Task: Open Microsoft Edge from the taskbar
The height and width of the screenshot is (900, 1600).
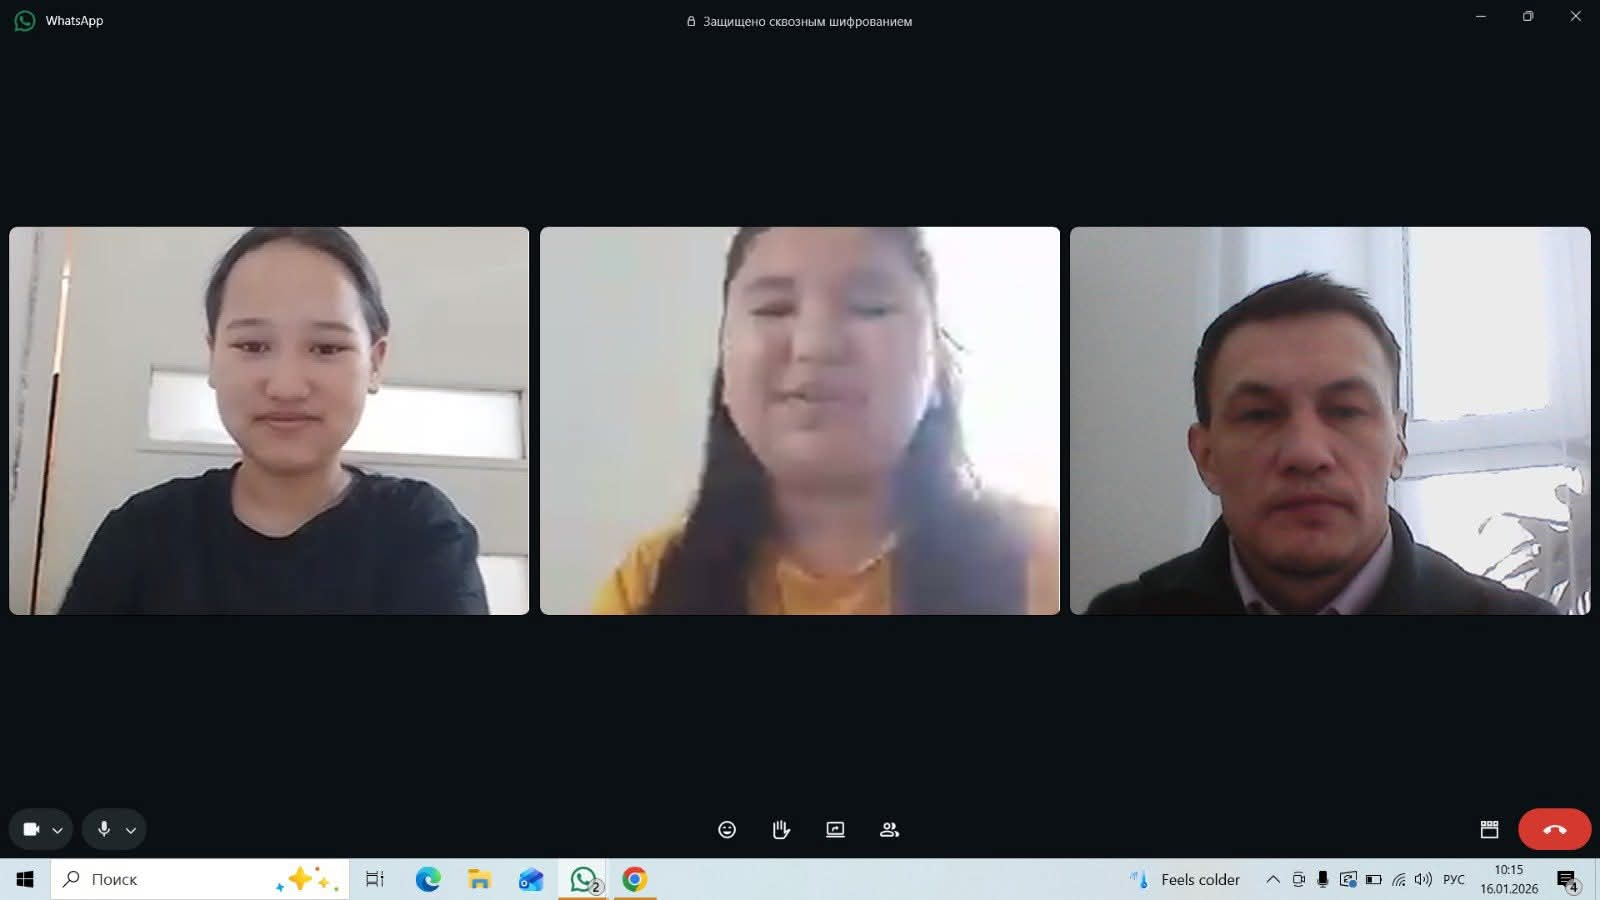Action: tap(428, 879)
